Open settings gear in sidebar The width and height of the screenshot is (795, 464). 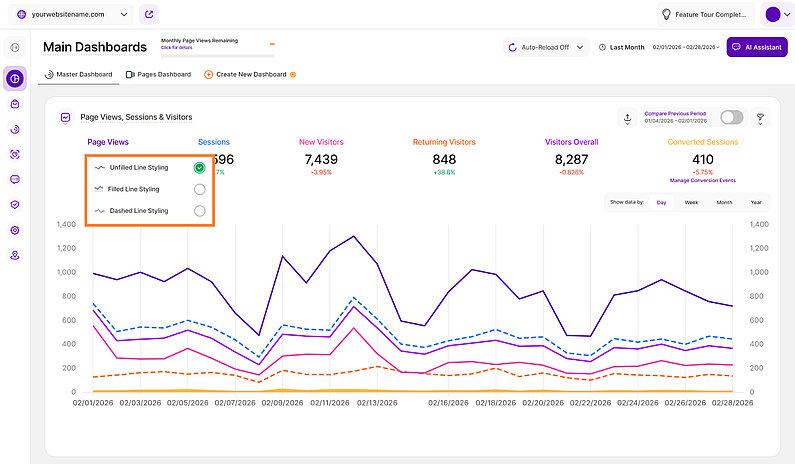point(15,230)
